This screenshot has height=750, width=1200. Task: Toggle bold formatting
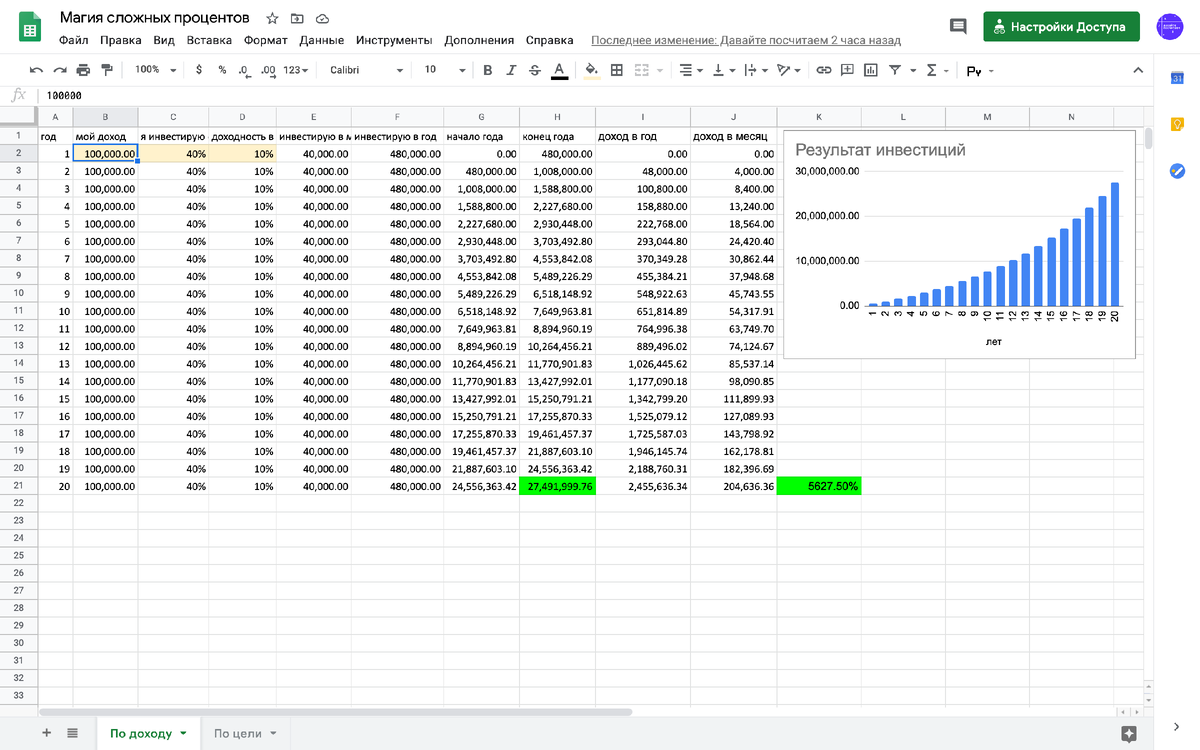coord(488,70)
